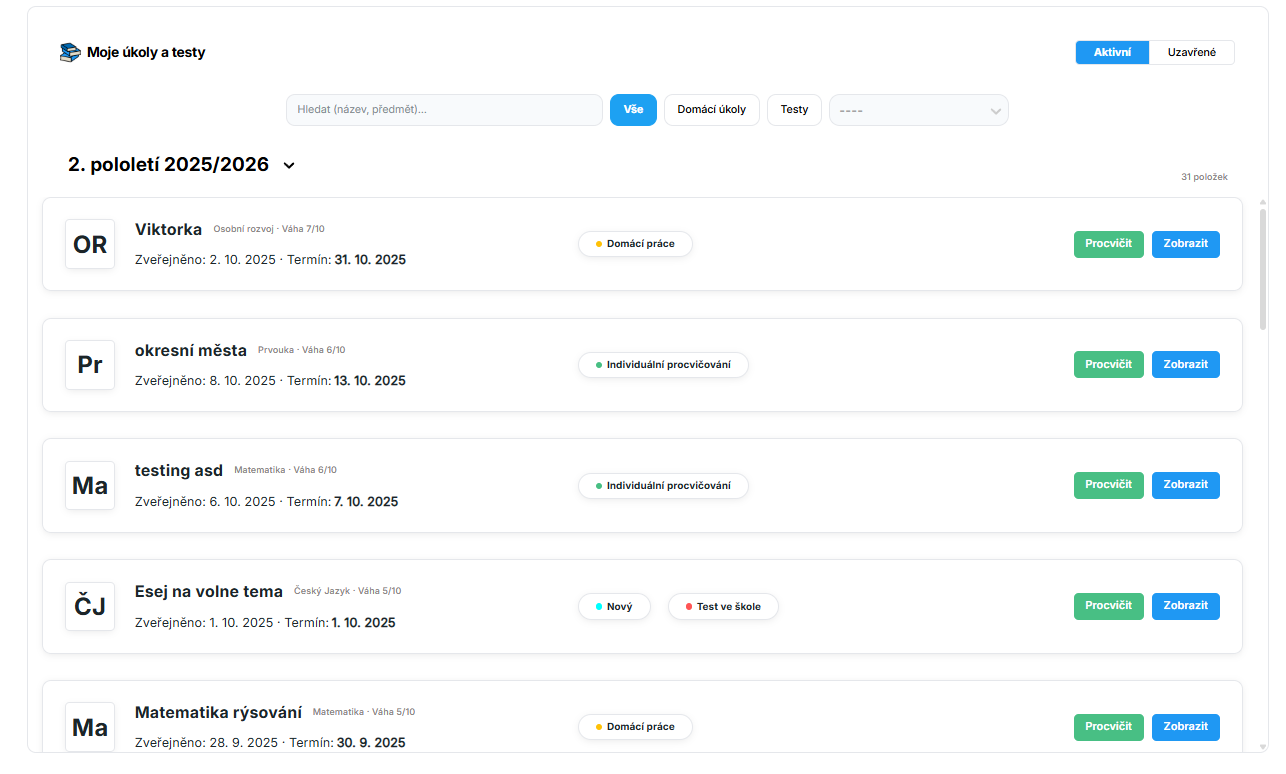Click Procvičit for Viktorka
The image size is (1286, 774).
(1109, 244)
